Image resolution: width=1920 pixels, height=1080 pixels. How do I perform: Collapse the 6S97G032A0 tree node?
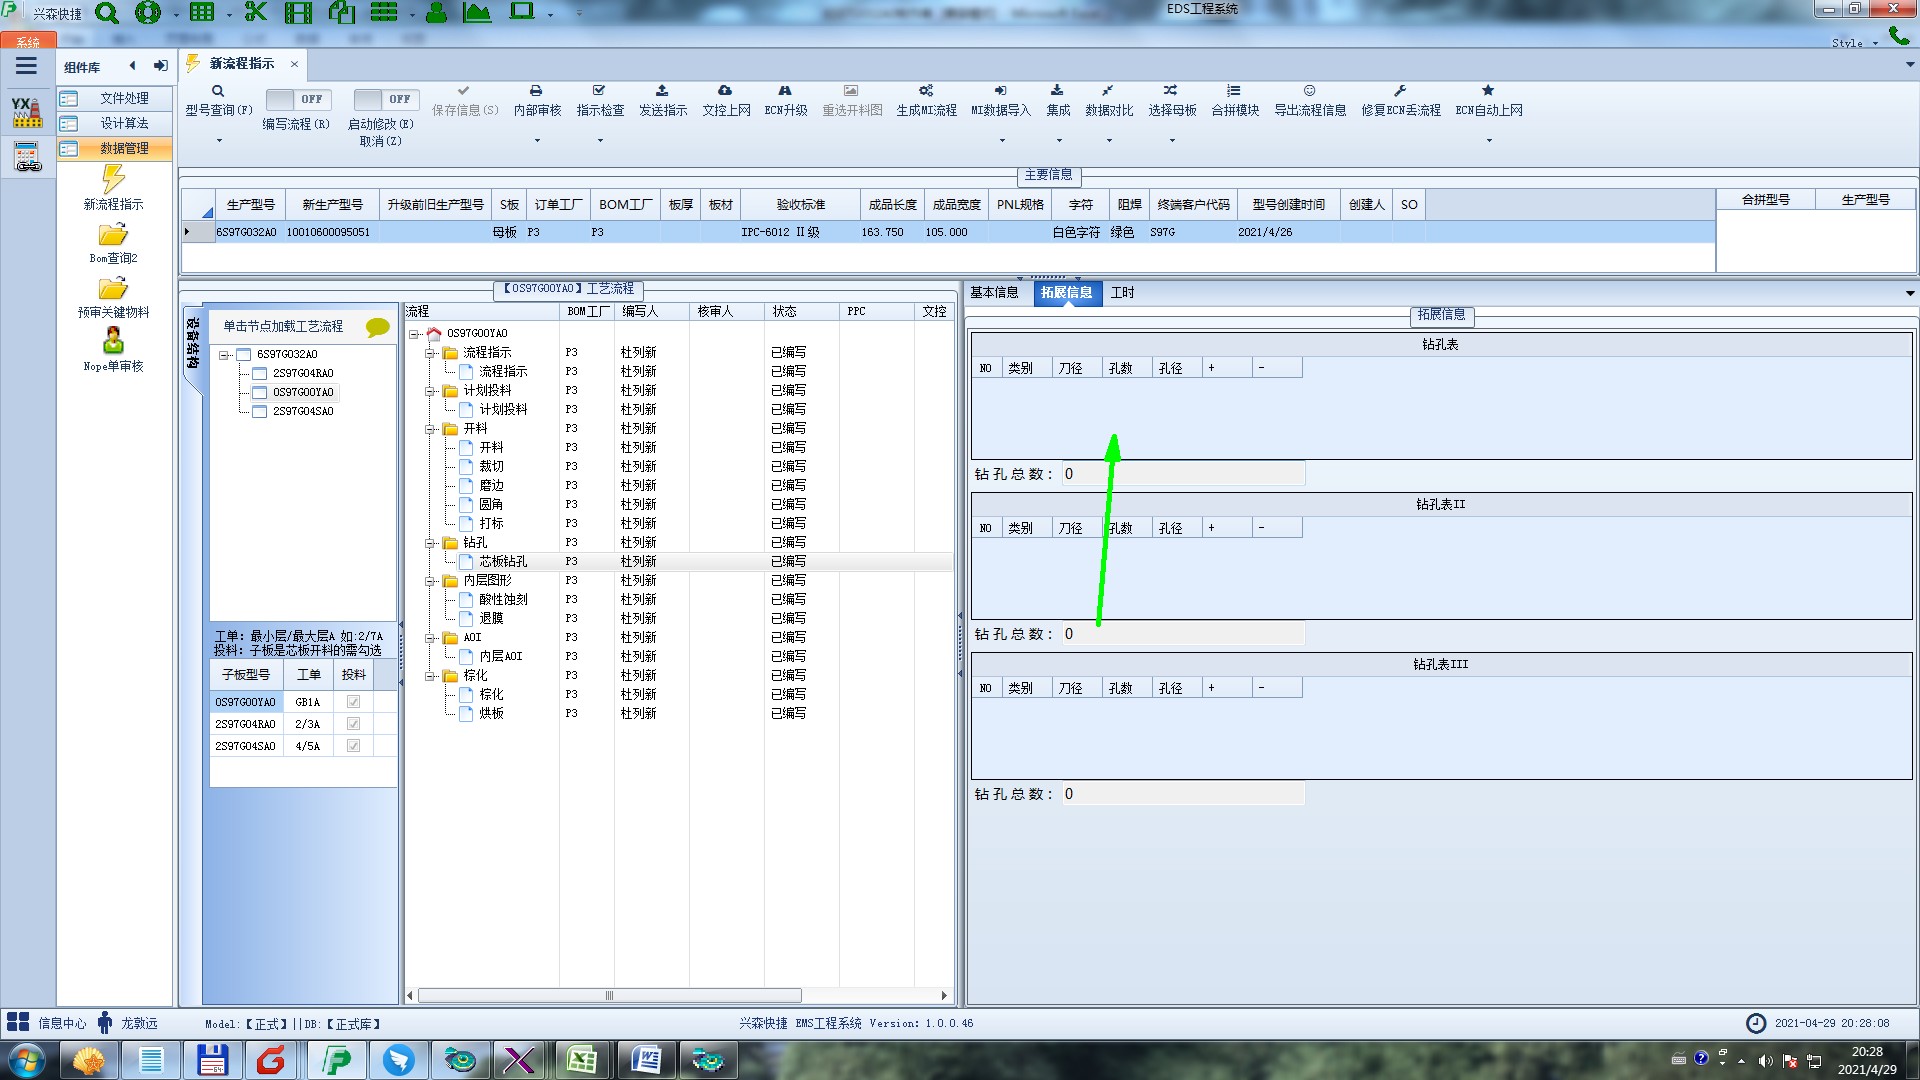pyautogui.click(x=225, y=355)
